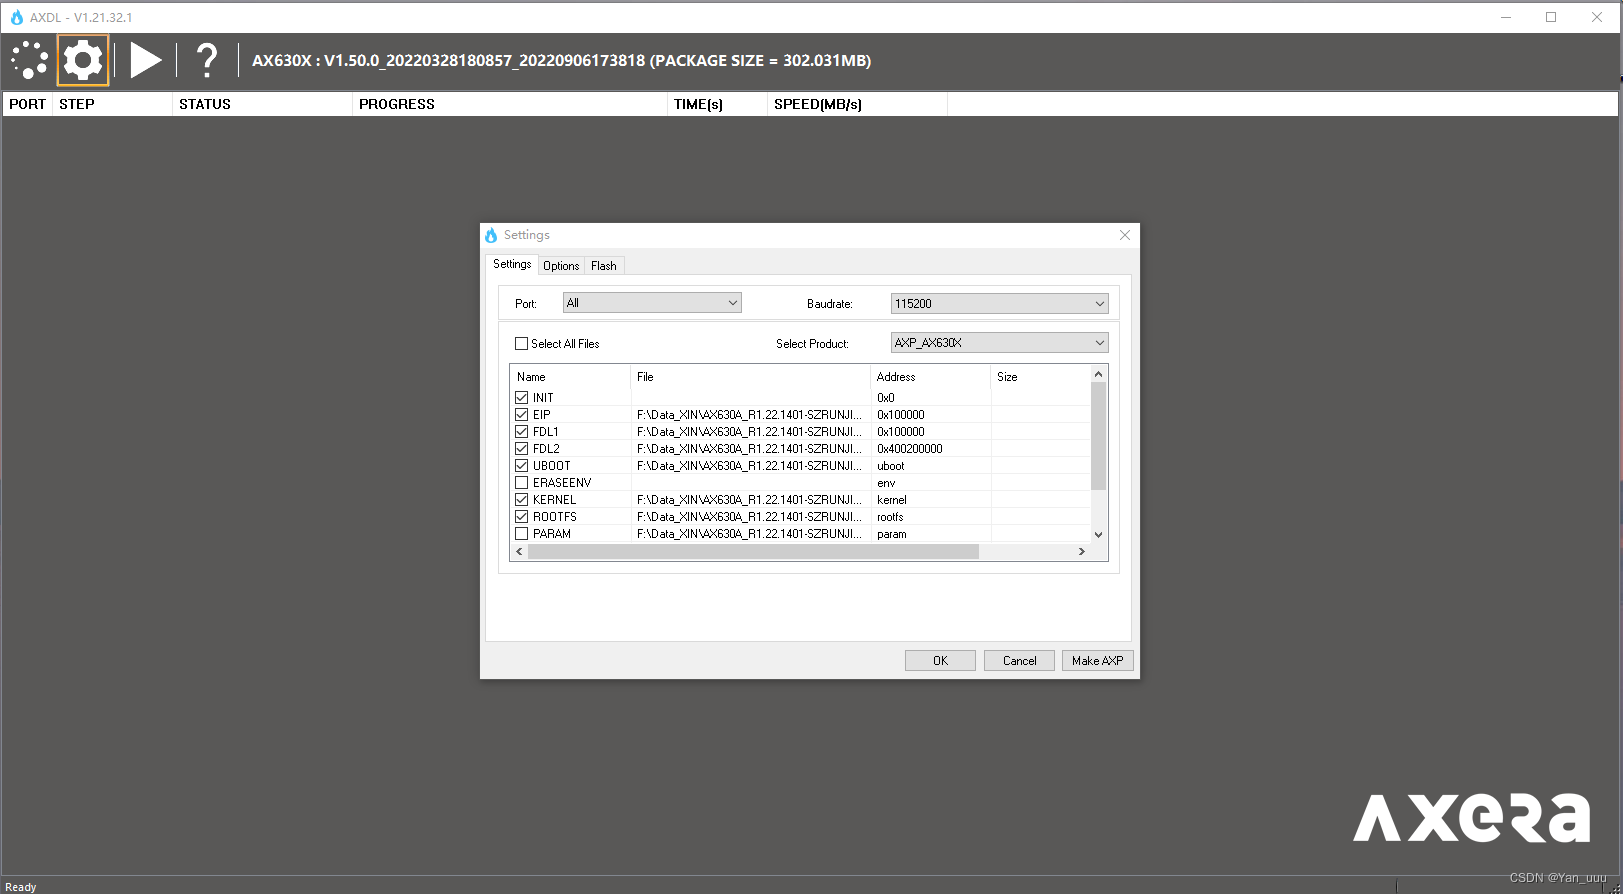The width and height of the screenshot is (1623, 894).
Task: Select the EIP file path cell
Action: [750, 415]
